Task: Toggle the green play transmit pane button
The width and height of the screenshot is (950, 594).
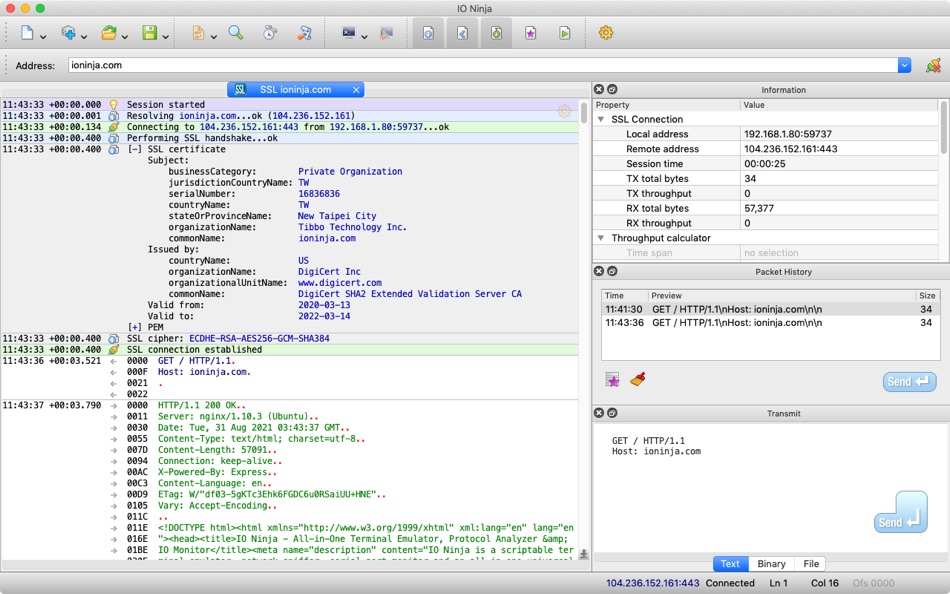Action: point(564,33)
